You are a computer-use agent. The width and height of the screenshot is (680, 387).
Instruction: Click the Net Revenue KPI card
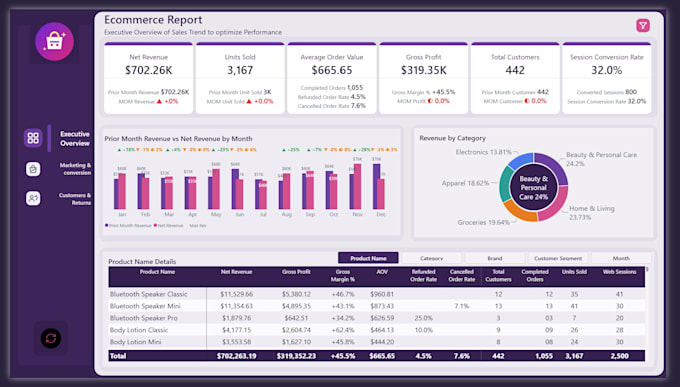(148, 79)
